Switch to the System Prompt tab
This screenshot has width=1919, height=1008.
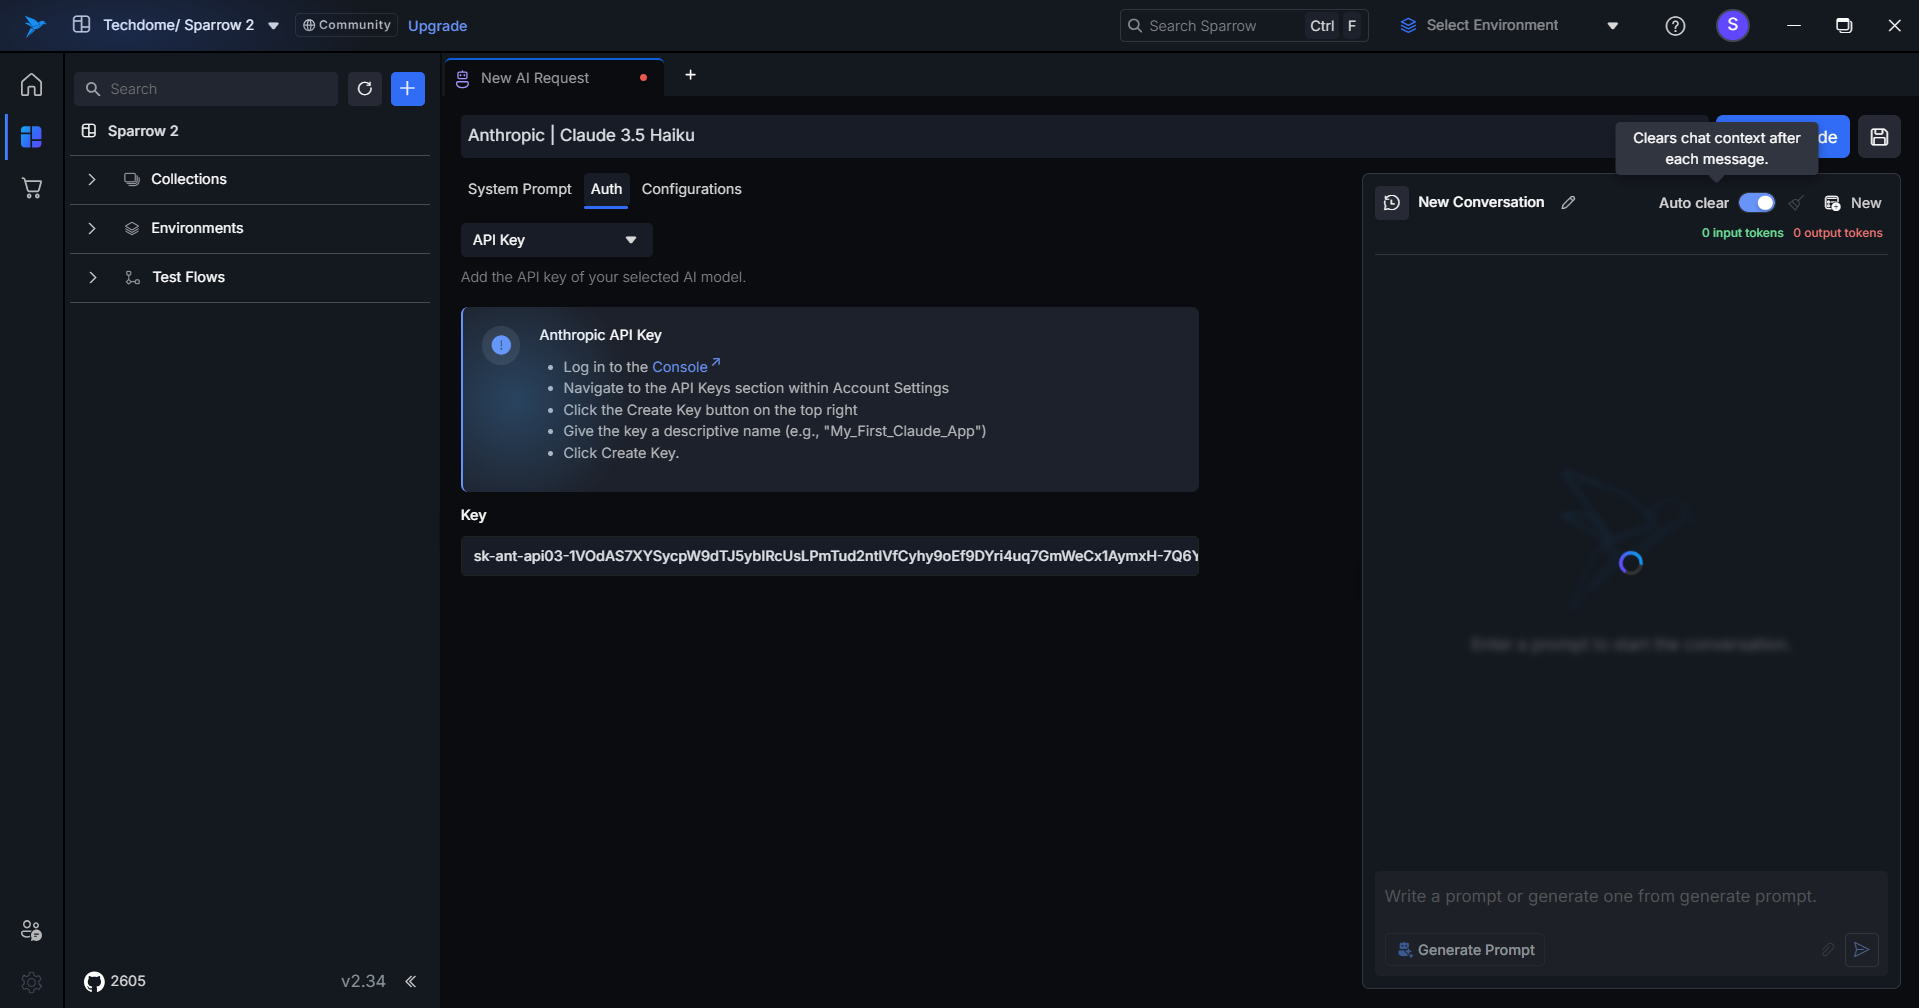(519, 189)
